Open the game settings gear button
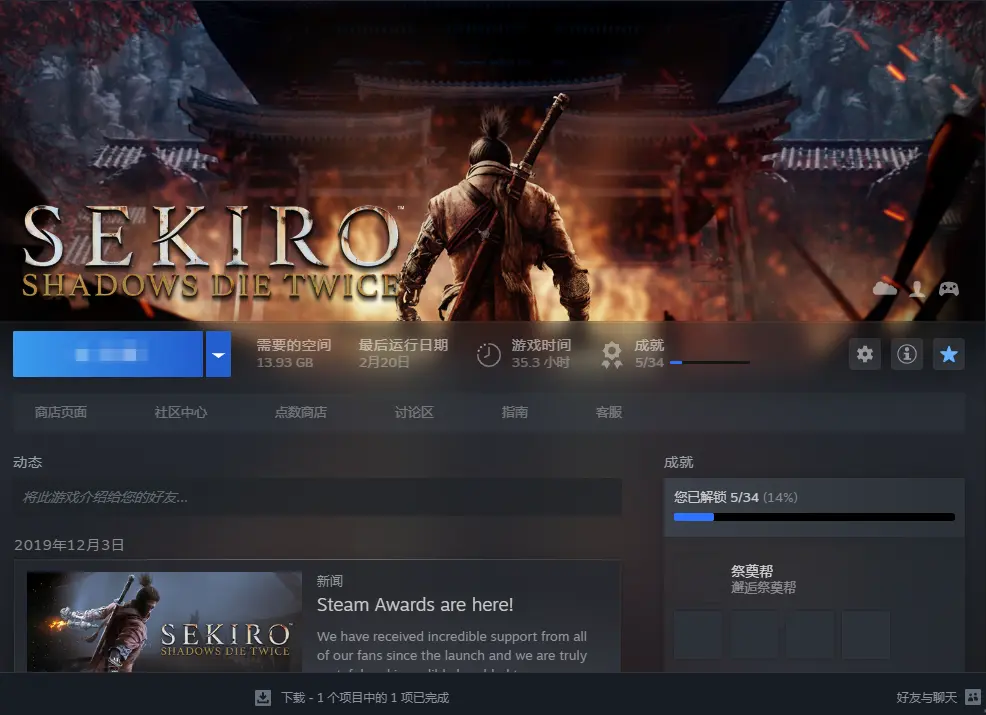This screenshot has width=986, height=715. [x=865, y=354]
